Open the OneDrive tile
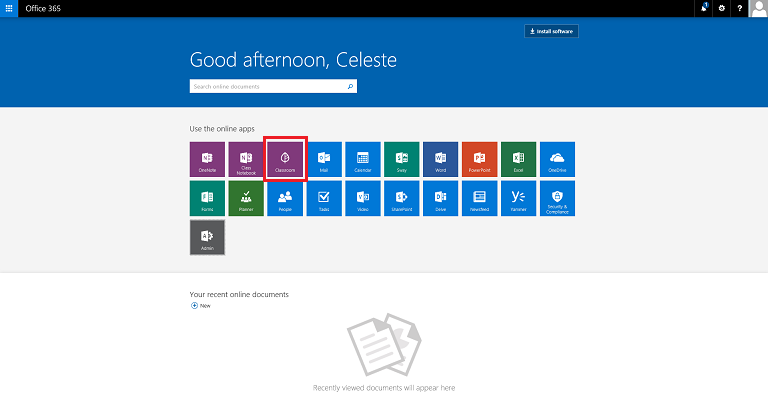The image size is (768, 404). [x=557, y=159]
